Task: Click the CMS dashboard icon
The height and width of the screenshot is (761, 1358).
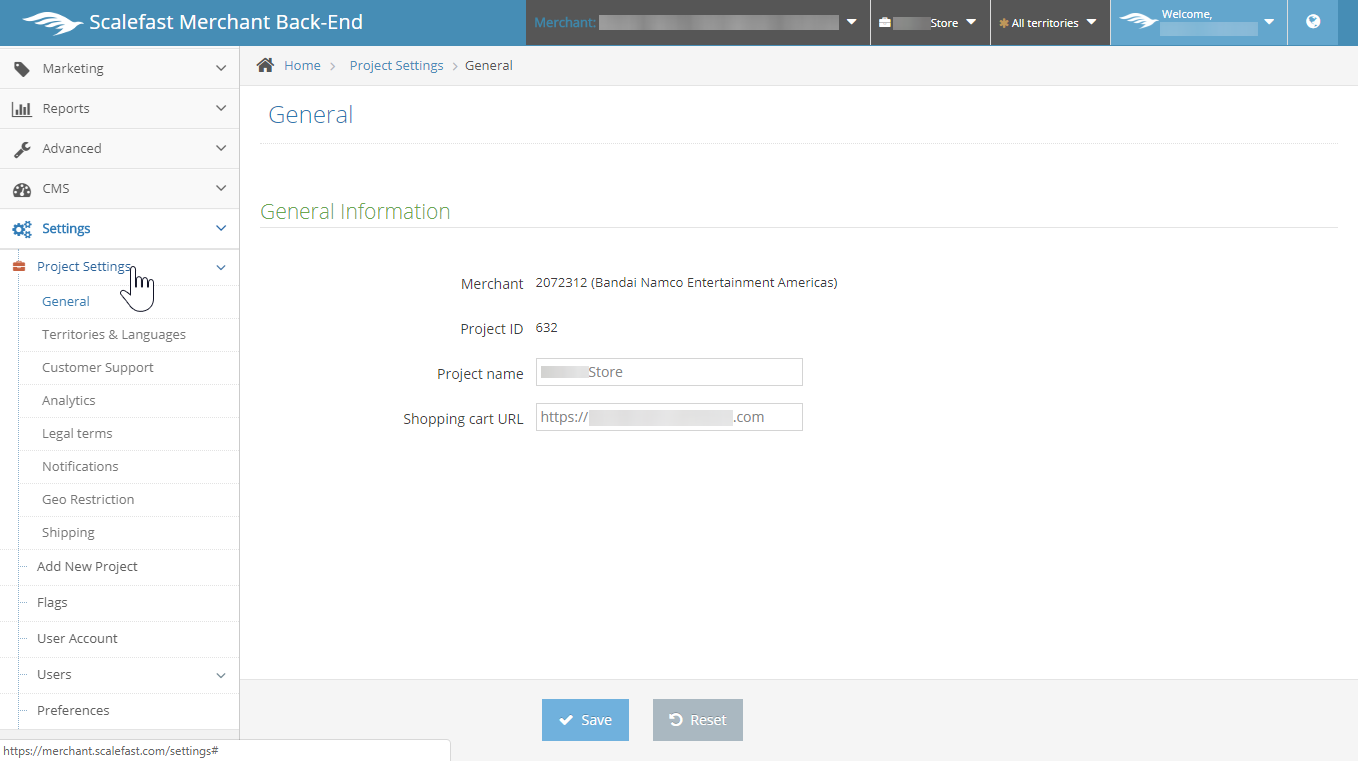Action: click(x=21, y=189)
